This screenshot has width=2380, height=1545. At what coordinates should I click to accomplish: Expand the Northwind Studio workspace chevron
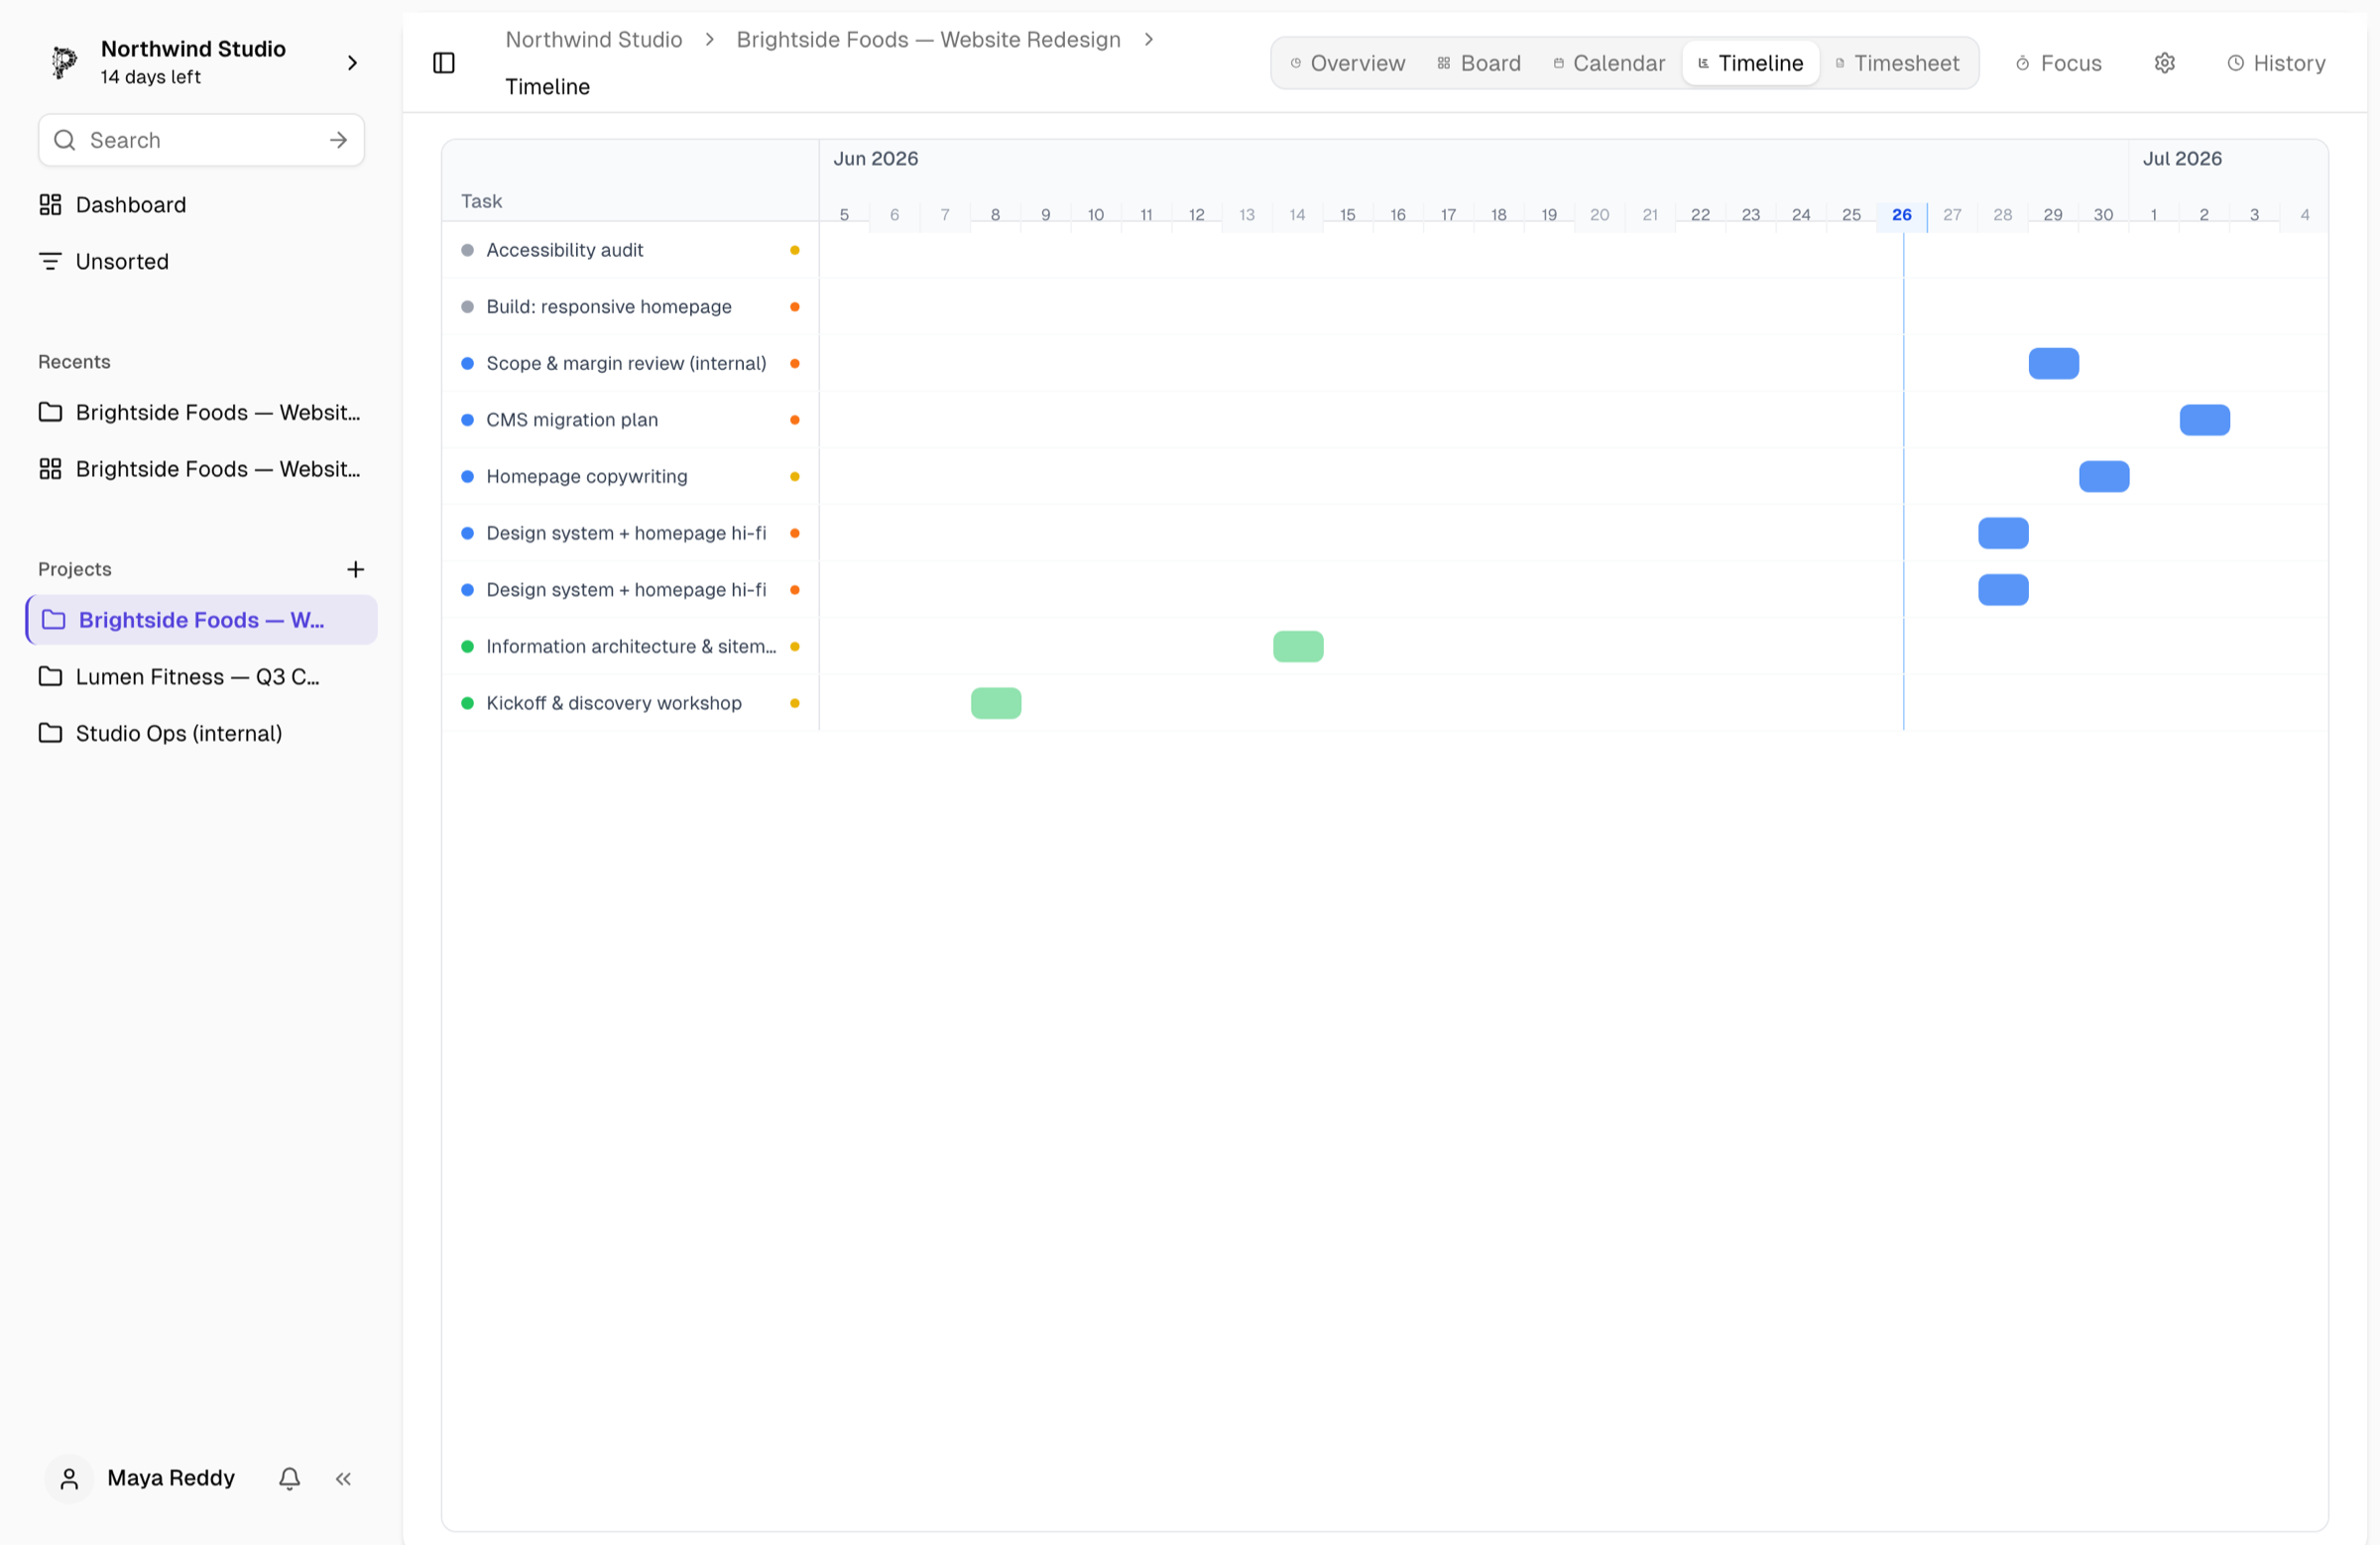352,63
